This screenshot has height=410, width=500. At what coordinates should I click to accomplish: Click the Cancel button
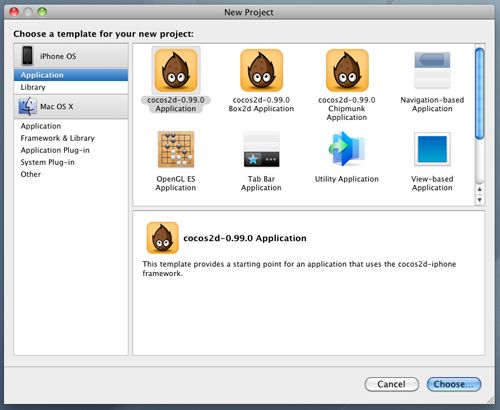point(391,384)
